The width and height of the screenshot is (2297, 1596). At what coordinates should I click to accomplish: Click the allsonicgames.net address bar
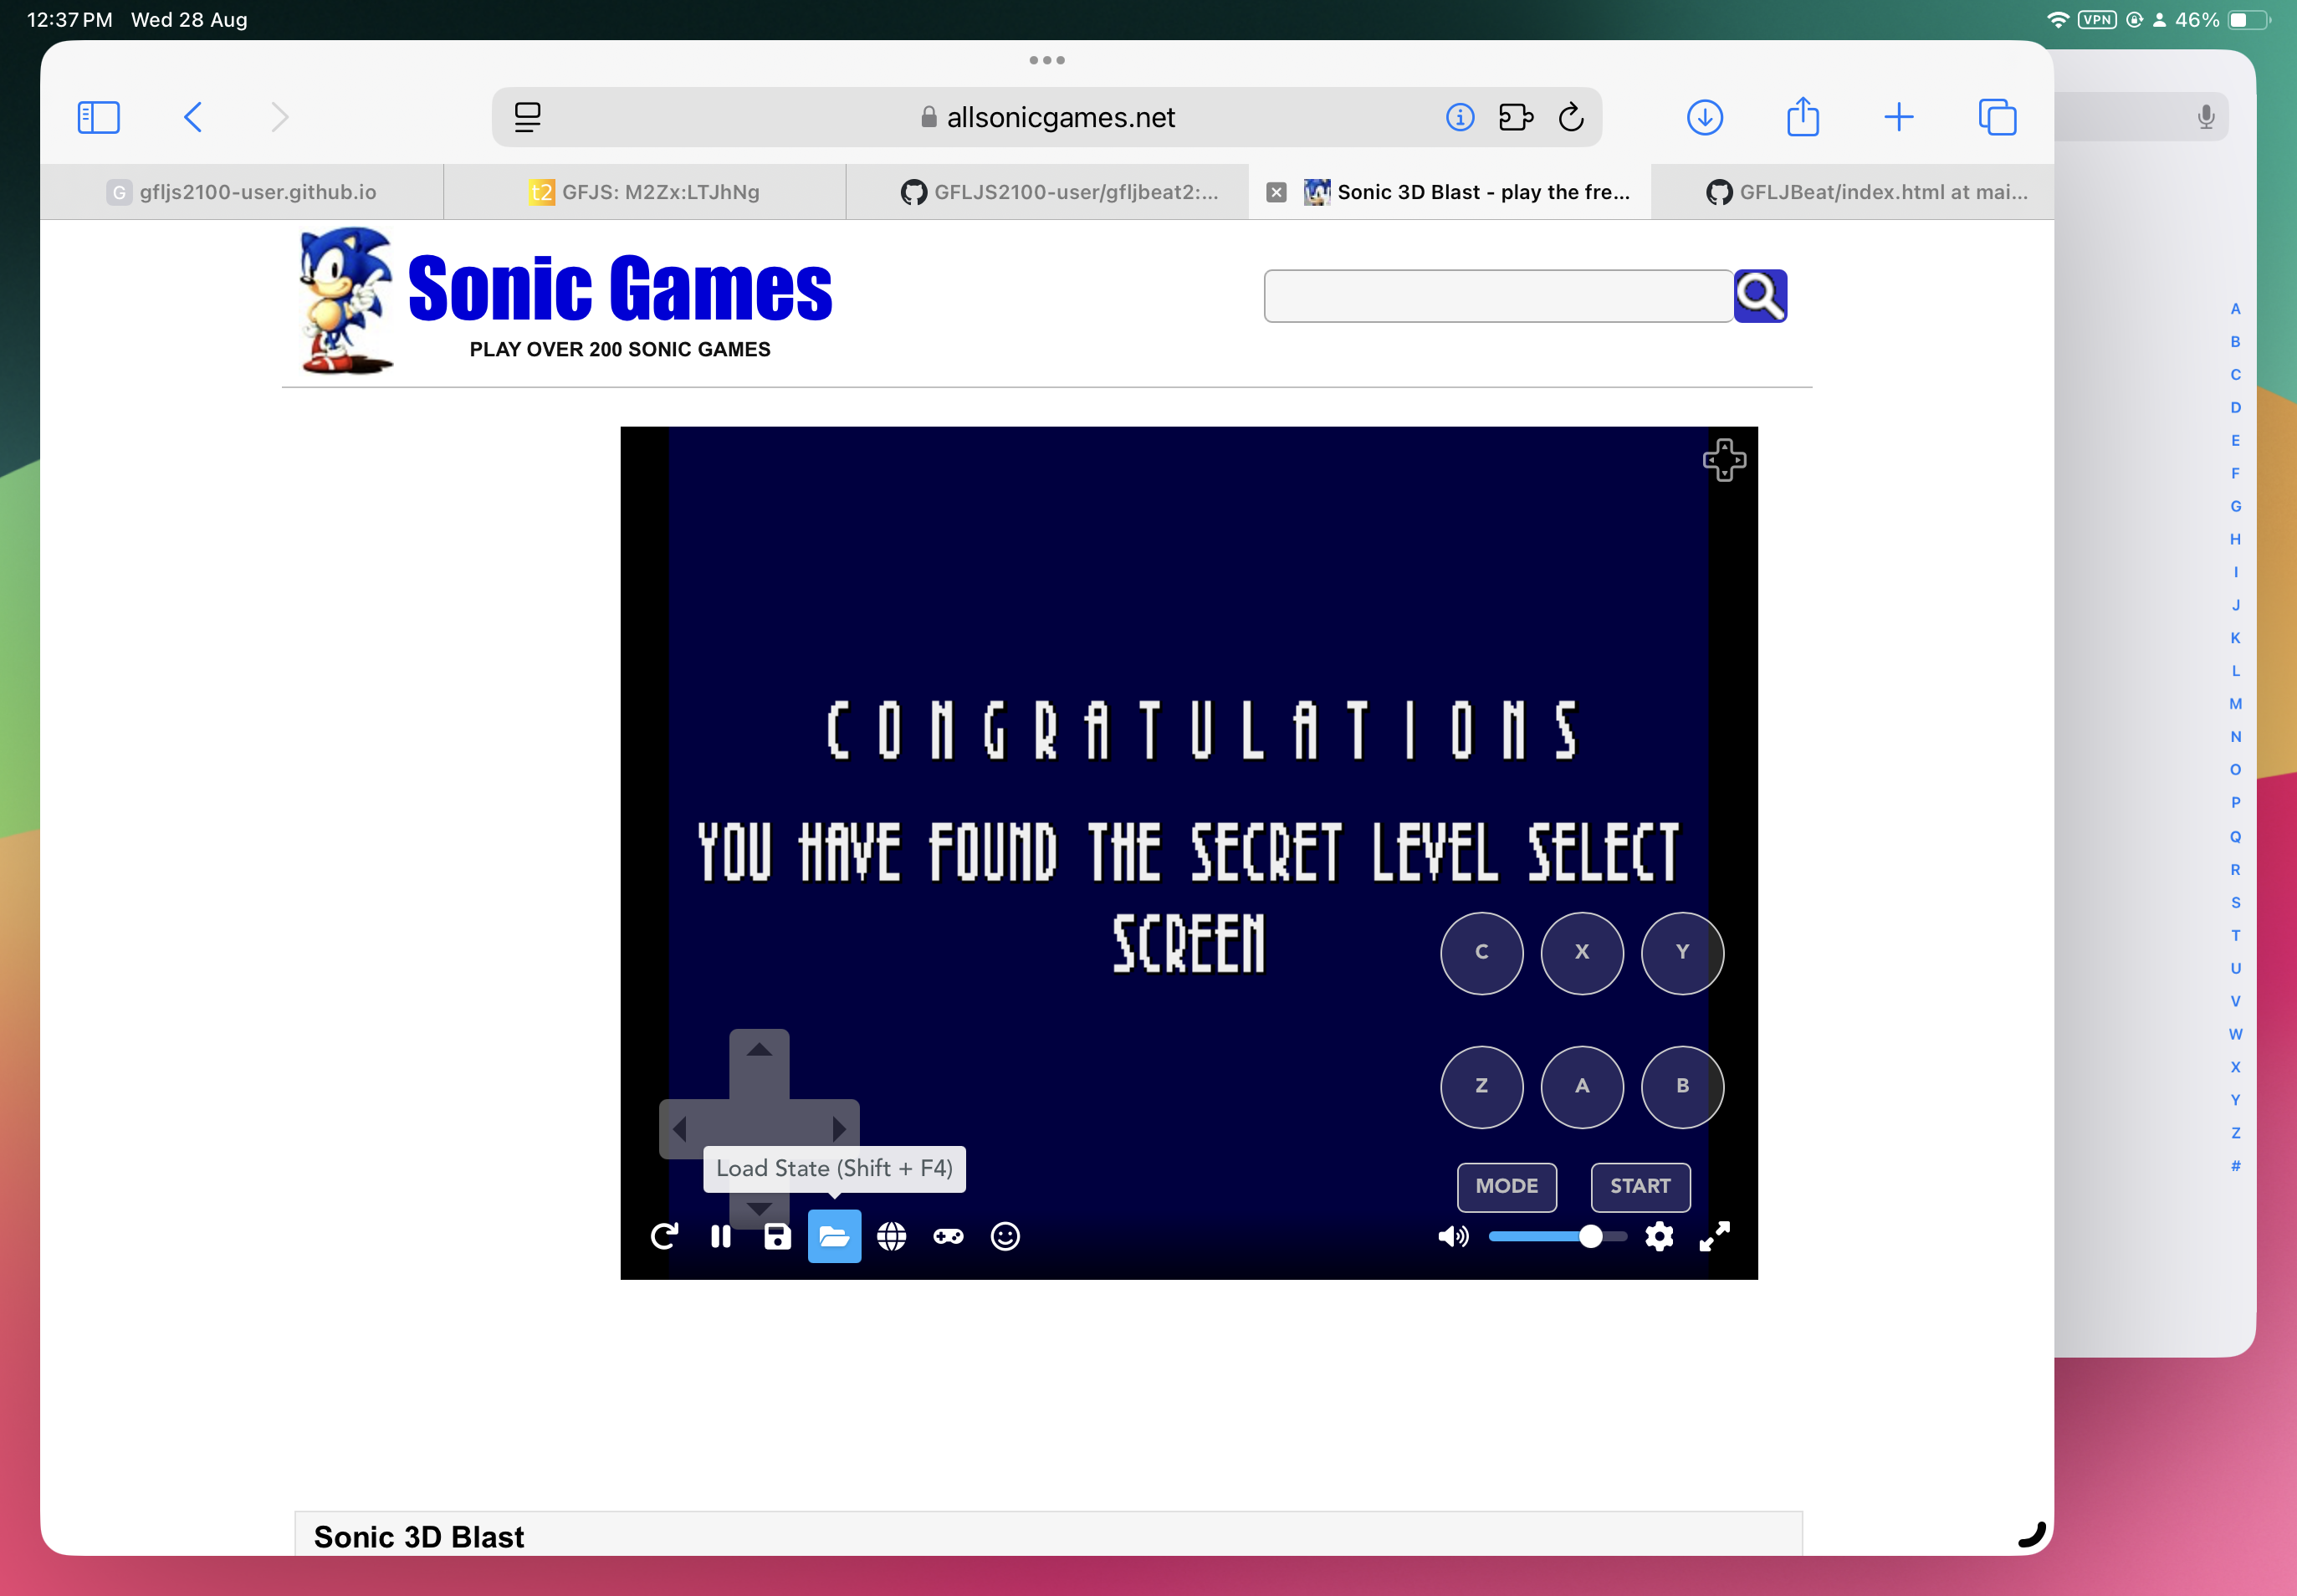(1047, 117)
